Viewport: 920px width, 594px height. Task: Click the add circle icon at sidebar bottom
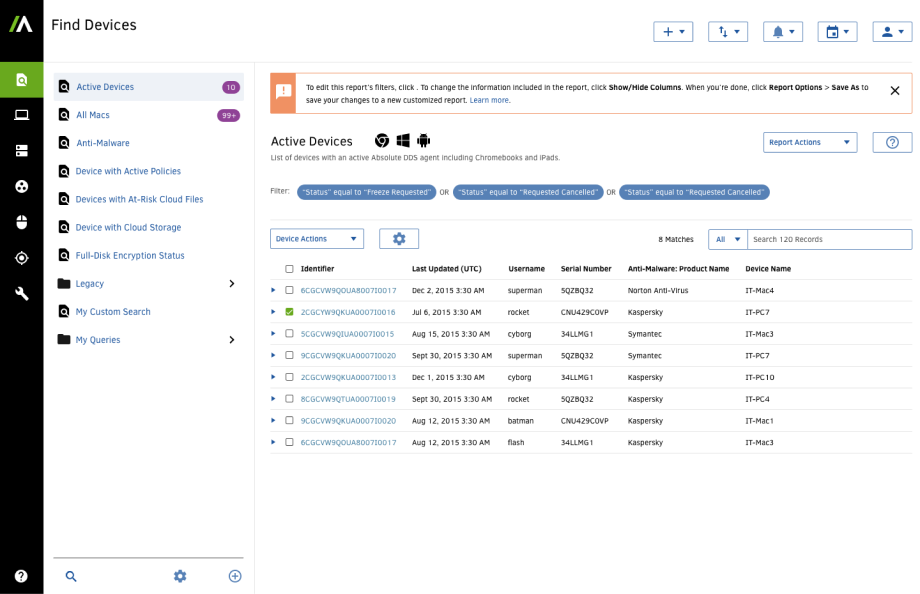235,576
